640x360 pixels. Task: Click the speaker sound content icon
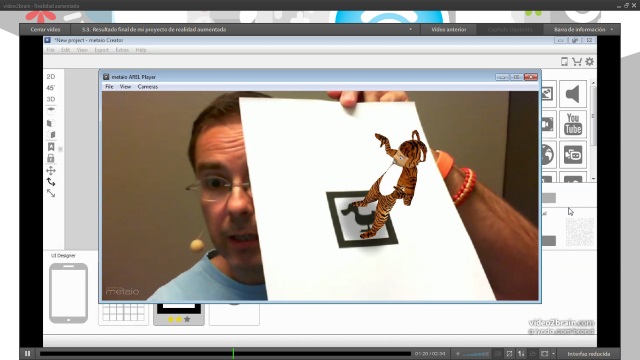[x=573, y=94]
